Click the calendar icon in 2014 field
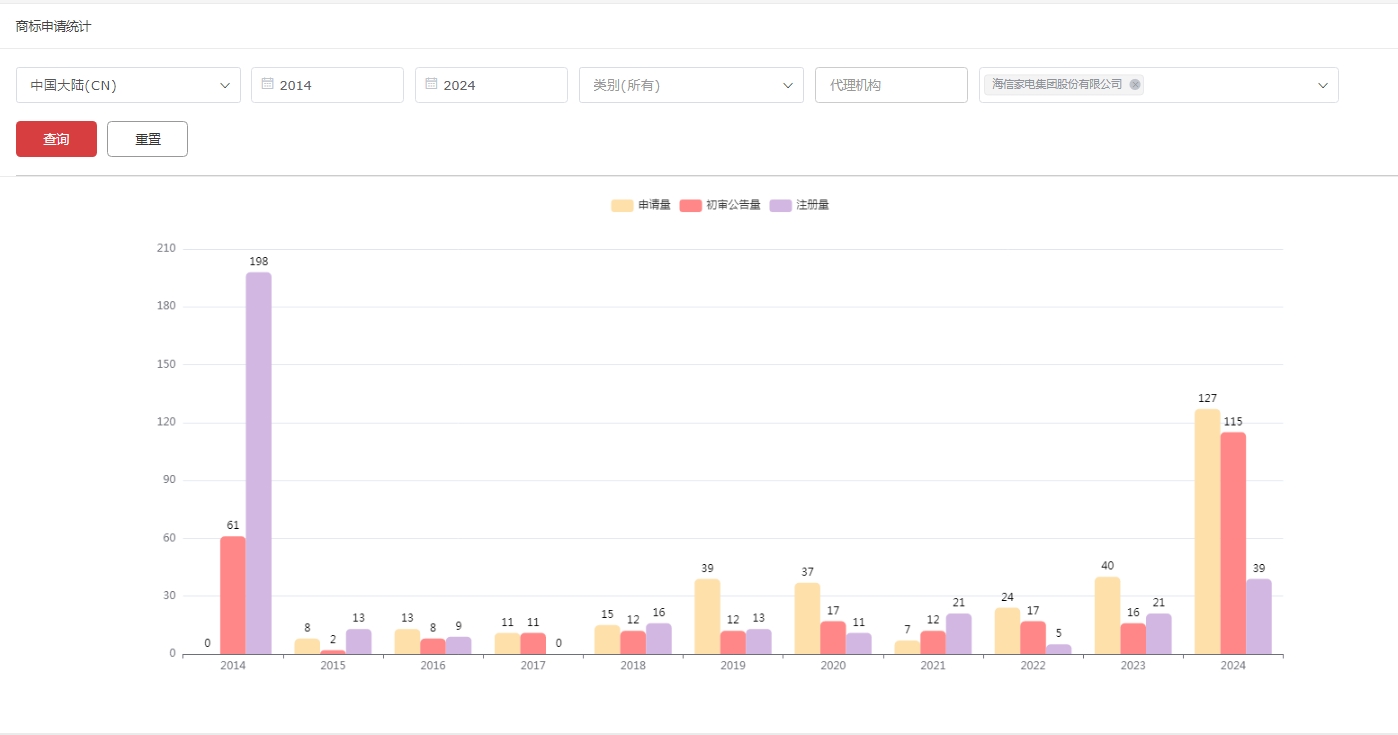Screen dimensions: 1398x735 click(267, 84)
